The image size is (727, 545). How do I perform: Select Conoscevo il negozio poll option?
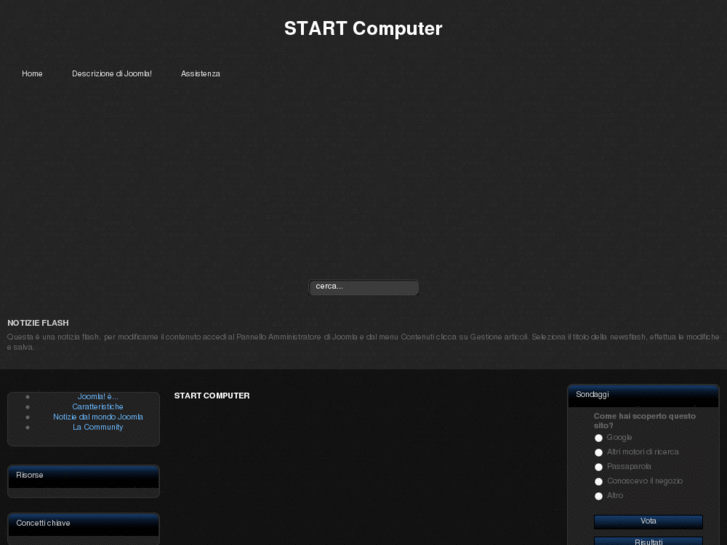[x=599, y=481]
